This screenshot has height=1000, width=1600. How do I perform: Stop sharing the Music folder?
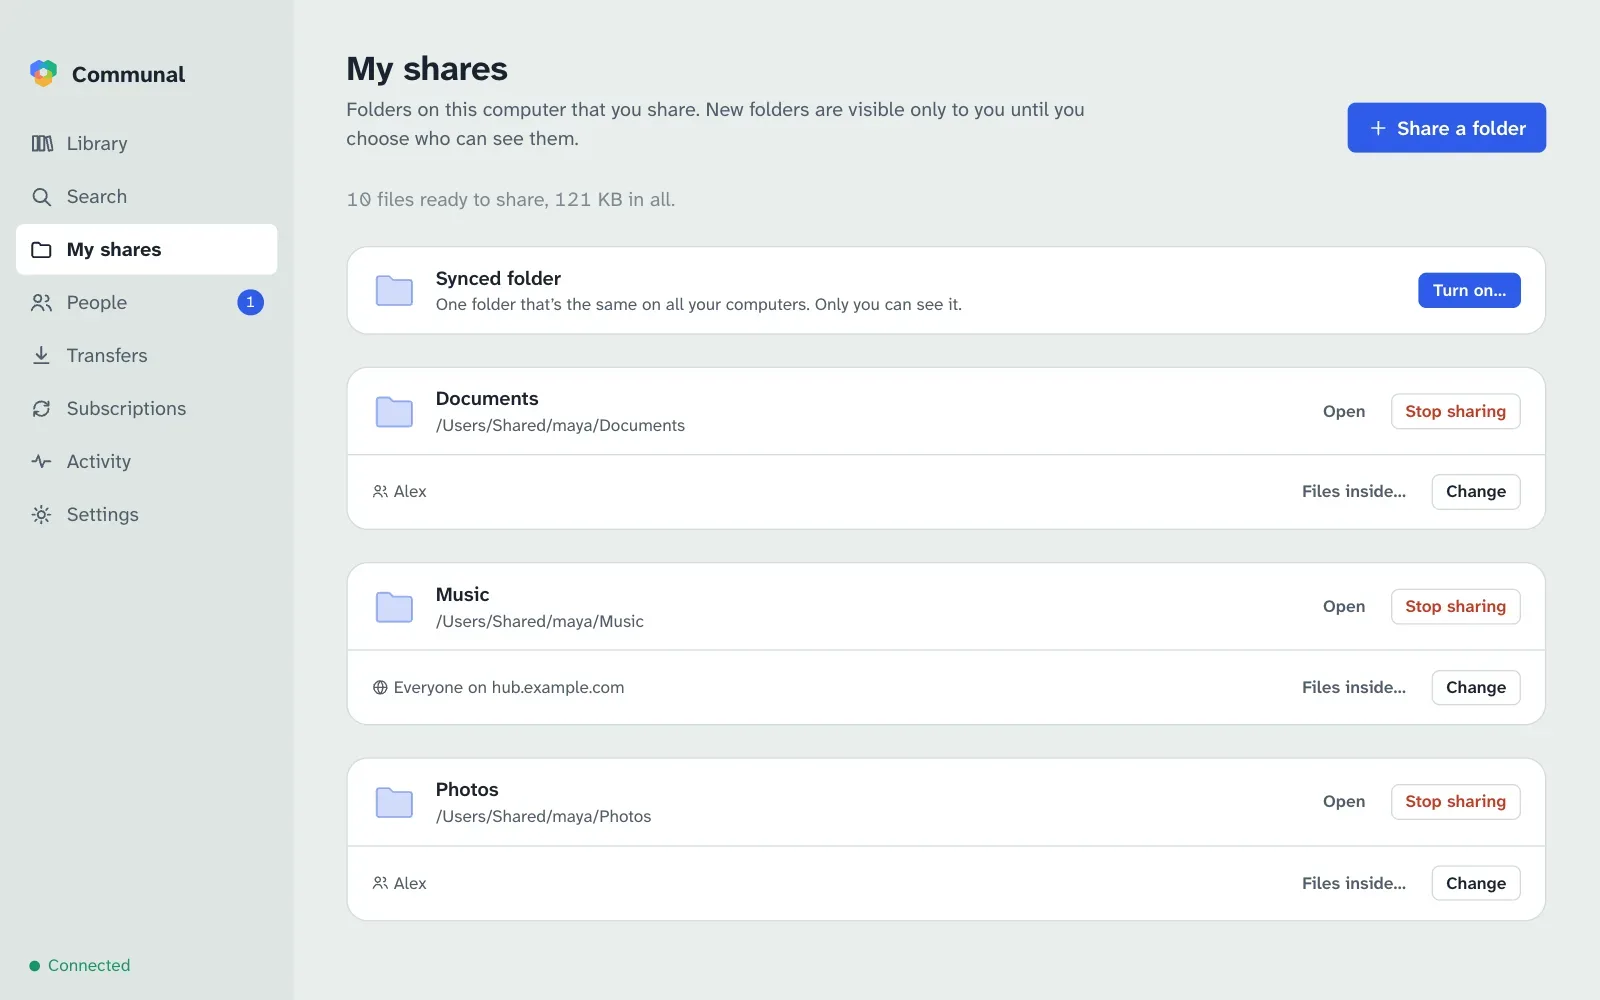[x=1455, y=606]
